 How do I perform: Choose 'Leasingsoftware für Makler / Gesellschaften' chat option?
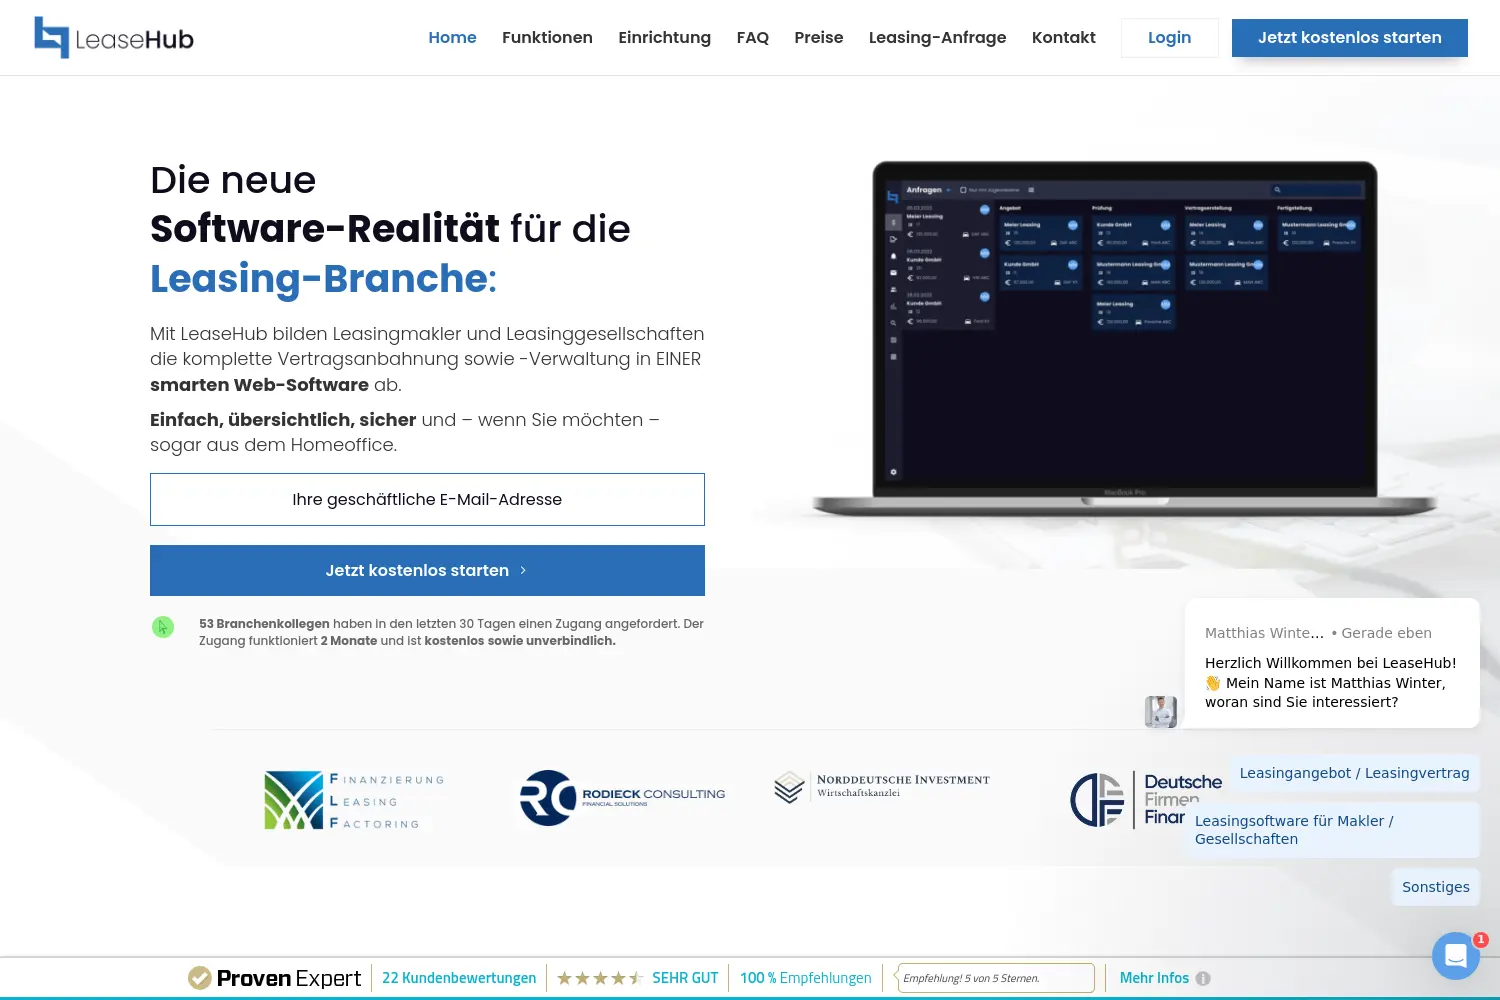1332,830
